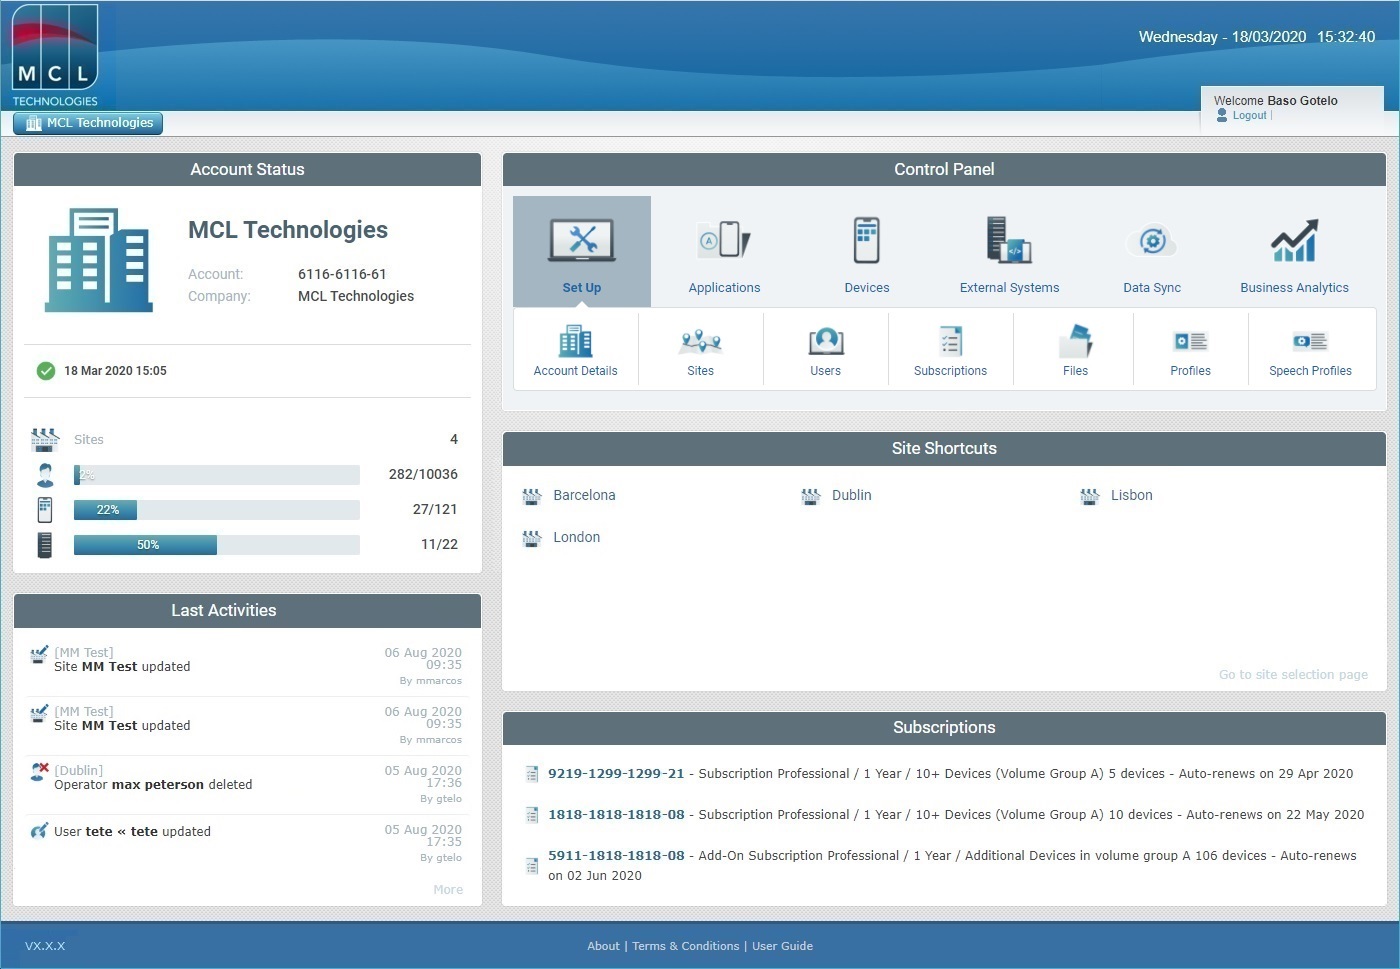Switch to the MCL Technologies tab

pos(88,122)
